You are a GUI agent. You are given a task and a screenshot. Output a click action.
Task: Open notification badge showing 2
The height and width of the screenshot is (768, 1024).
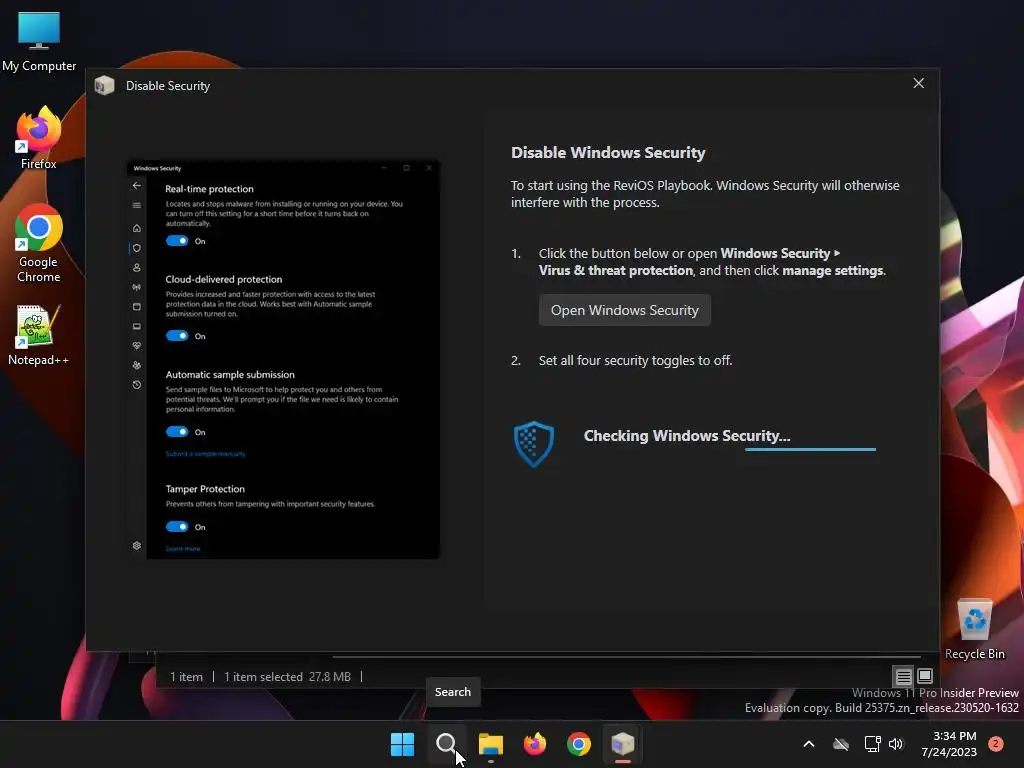coord(996,744)
